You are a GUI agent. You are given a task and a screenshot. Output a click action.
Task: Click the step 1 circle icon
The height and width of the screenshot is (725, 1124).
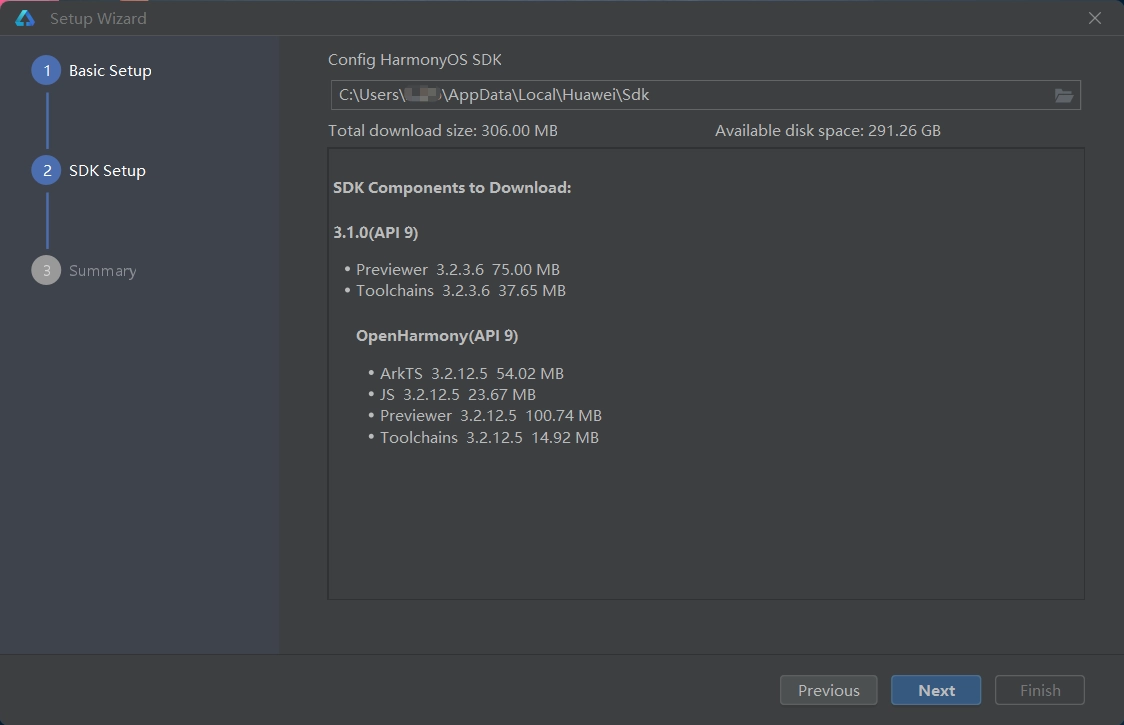tap(46, 71)
